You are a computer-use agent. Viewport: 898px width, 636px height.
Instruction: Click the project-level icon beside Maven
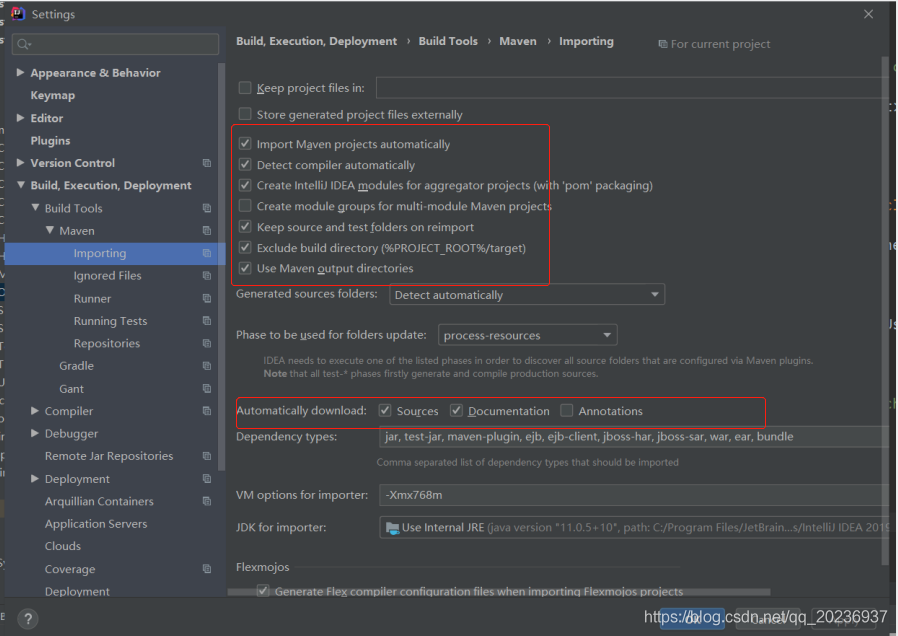[207, 231]
